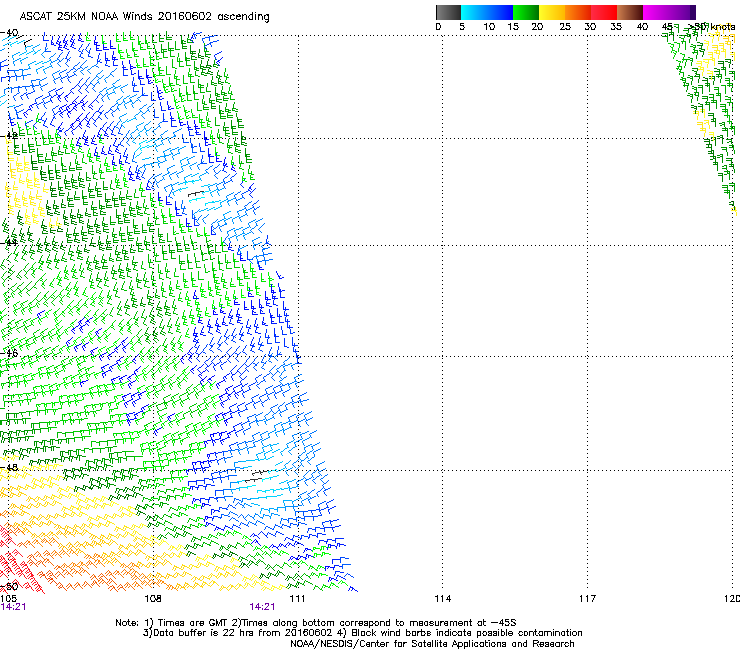Choose the red 30–35 knot color bar segment
The width and height of the screenshot is (740, 650).
pyautogui.click(x=604, y=12)
